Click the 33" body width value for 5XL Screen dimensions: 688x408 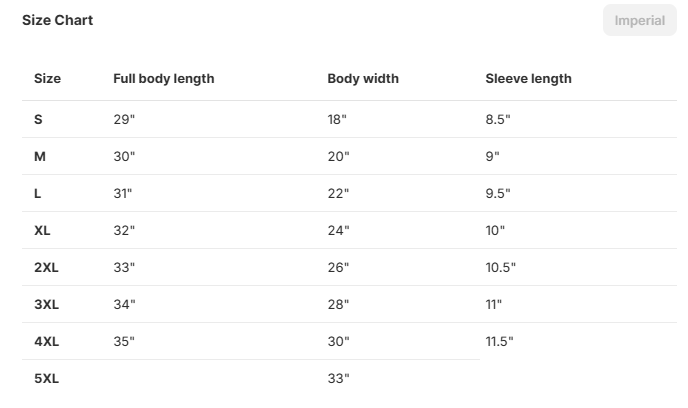coord(338,378)
